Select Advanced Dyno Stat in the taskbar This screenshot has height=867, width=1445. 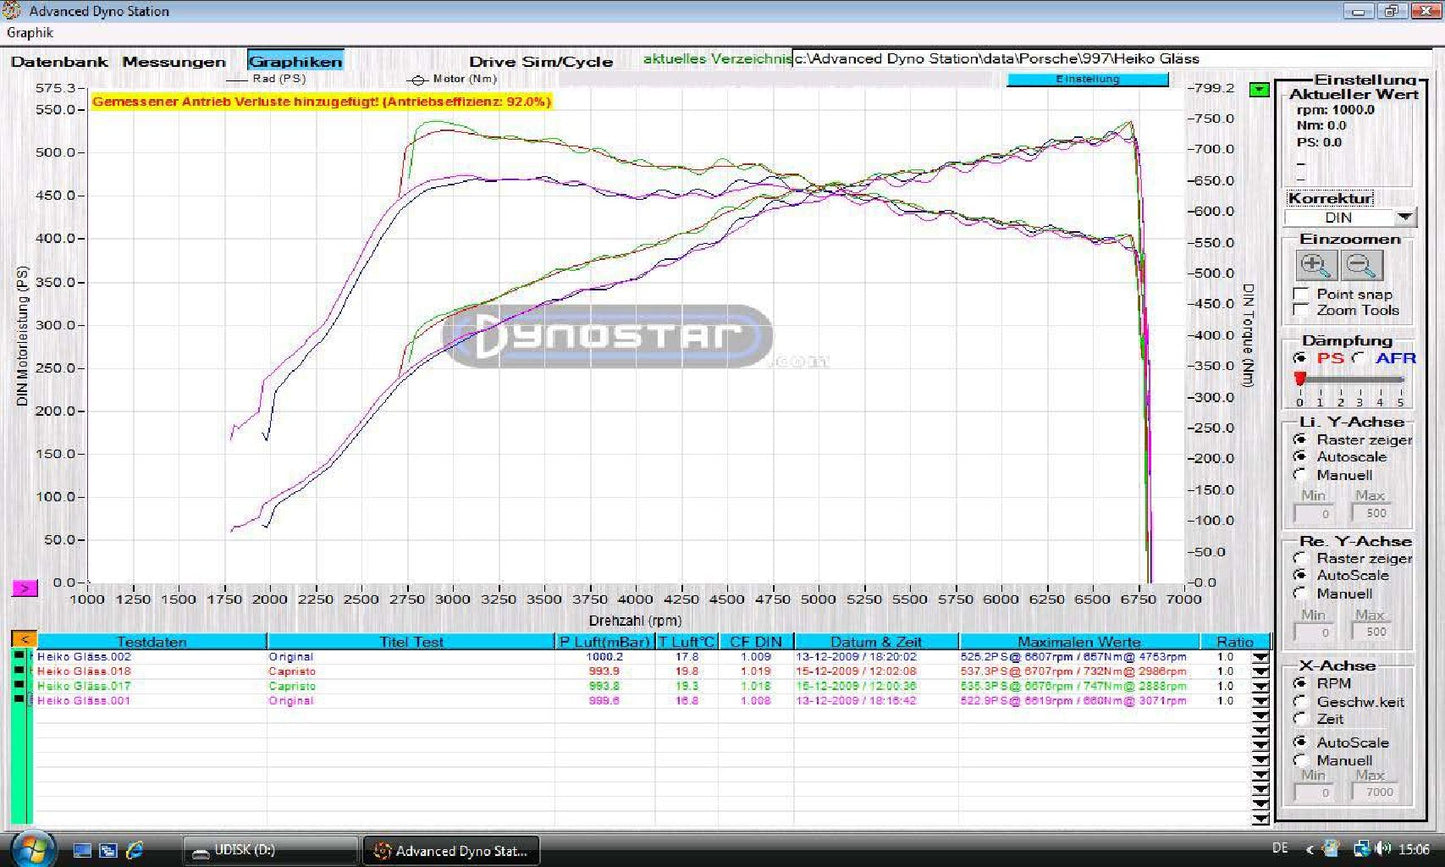pos(452,850)
